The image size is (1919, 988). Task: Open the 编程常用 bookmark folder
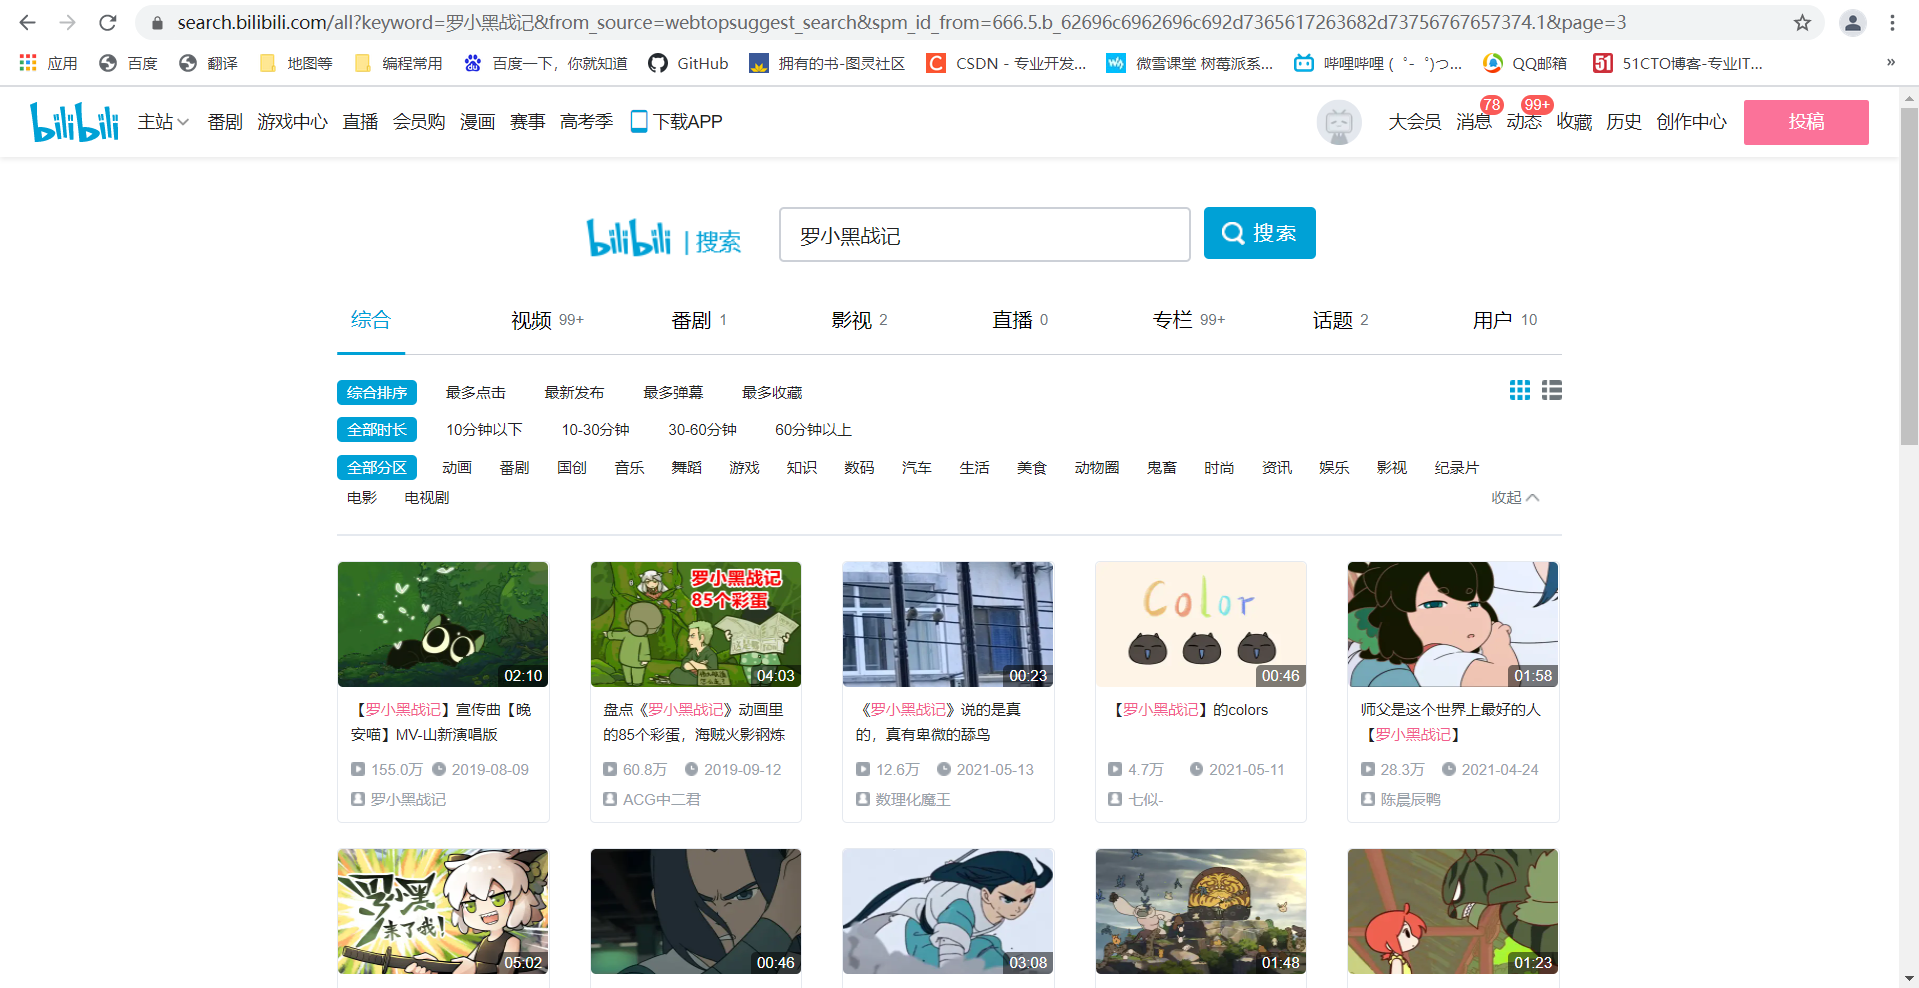pos(398,63)
